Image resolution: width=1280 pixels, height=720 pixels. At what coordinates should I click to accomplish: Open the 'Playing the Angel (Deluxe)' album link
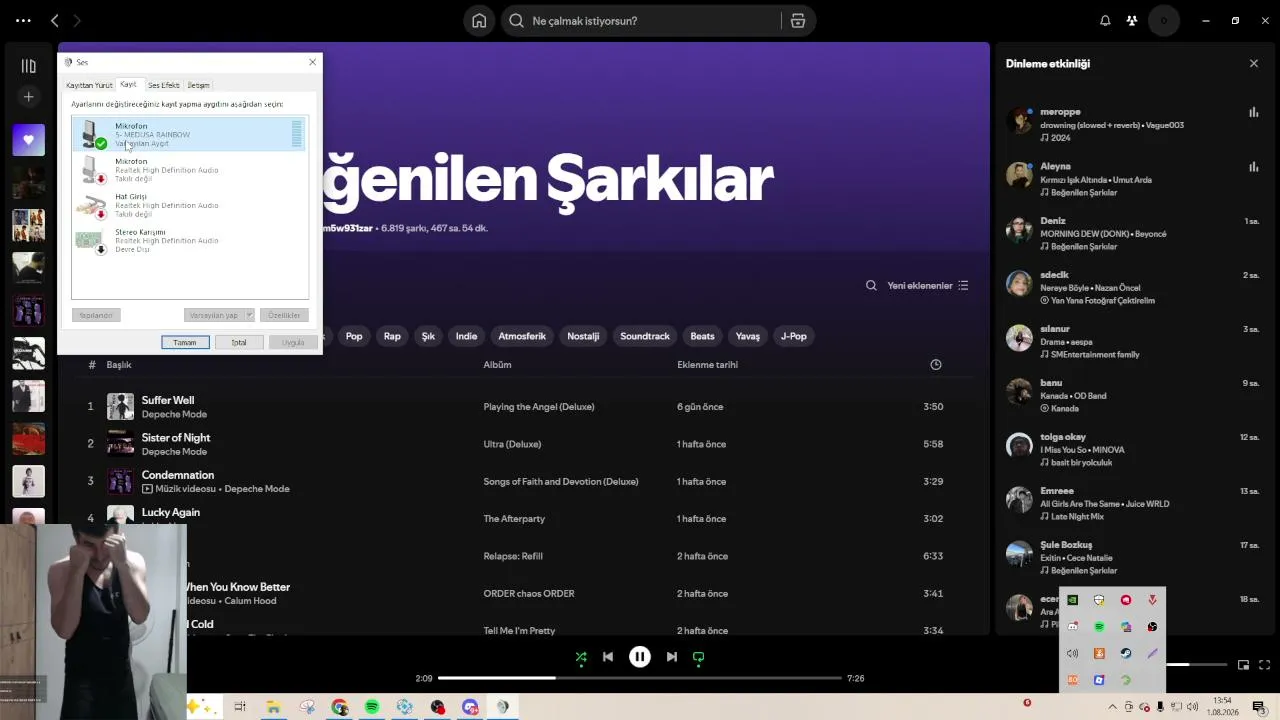pyautogui.click(x=539, y=407)
